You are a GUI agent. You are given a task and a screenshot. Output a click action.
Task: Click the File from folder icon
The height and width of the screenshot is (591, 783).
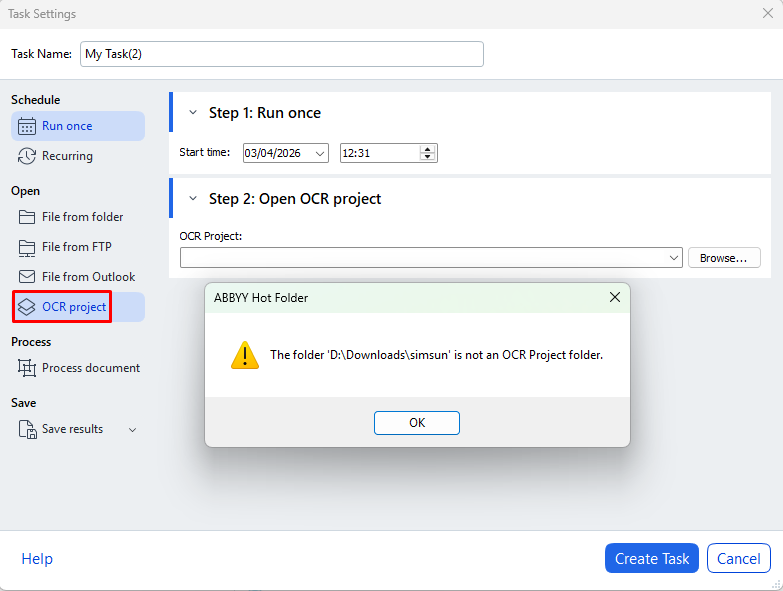(x=27, y=217)
